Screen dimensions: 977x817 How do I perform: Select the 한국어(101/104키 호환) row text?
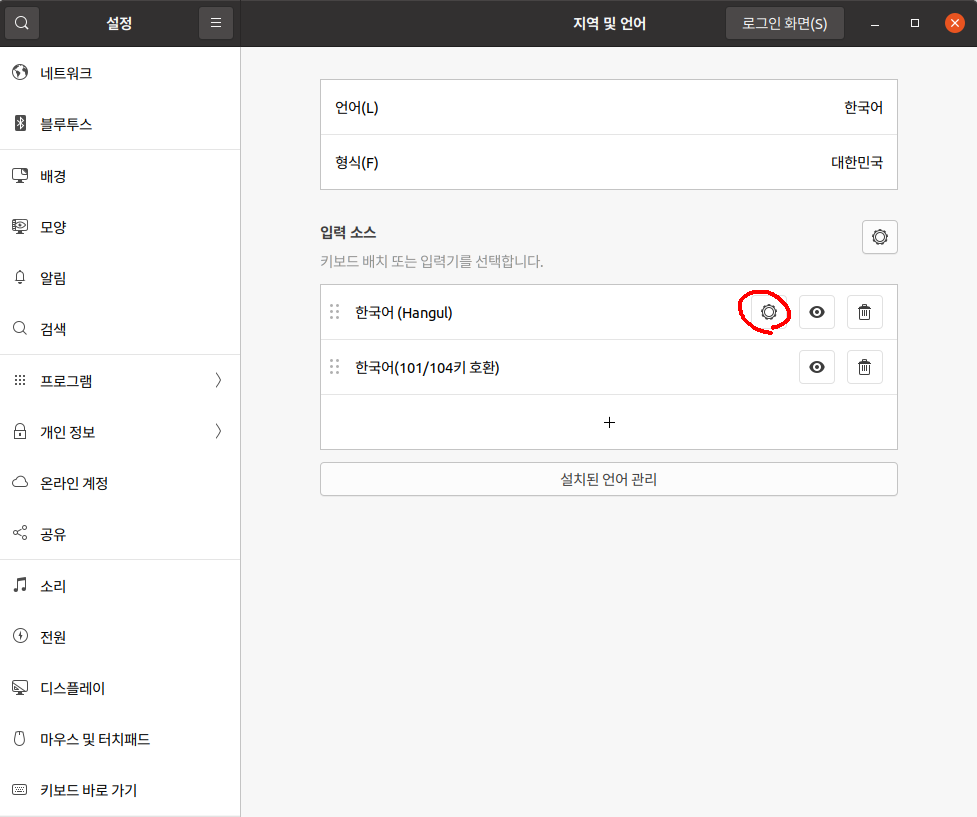coord(427,368)
